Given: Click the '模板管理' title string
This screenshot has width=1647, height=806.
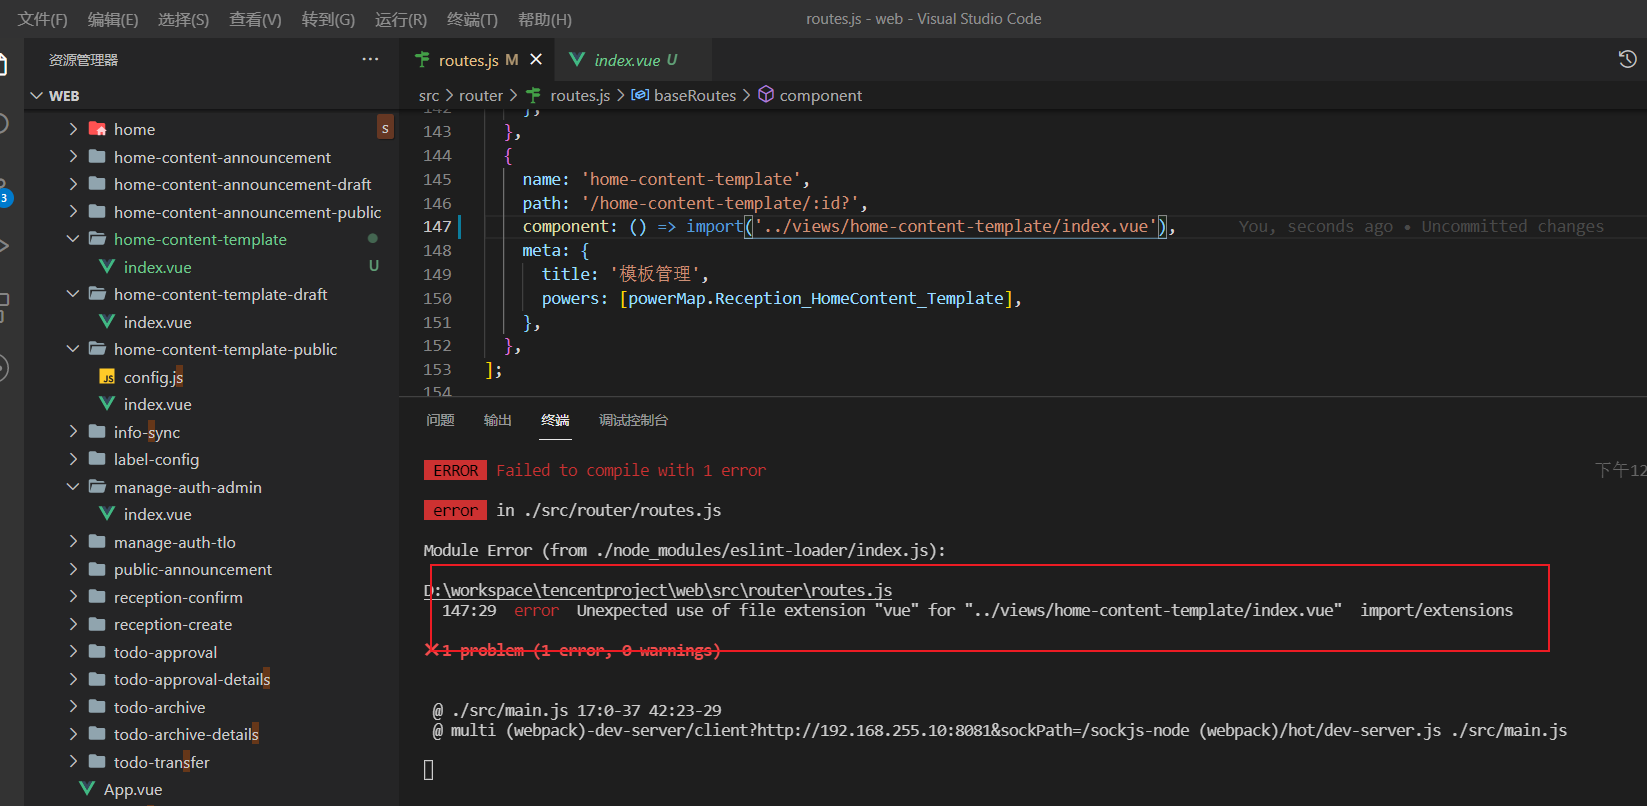Looking at the screenshot, I should (655, 274).
